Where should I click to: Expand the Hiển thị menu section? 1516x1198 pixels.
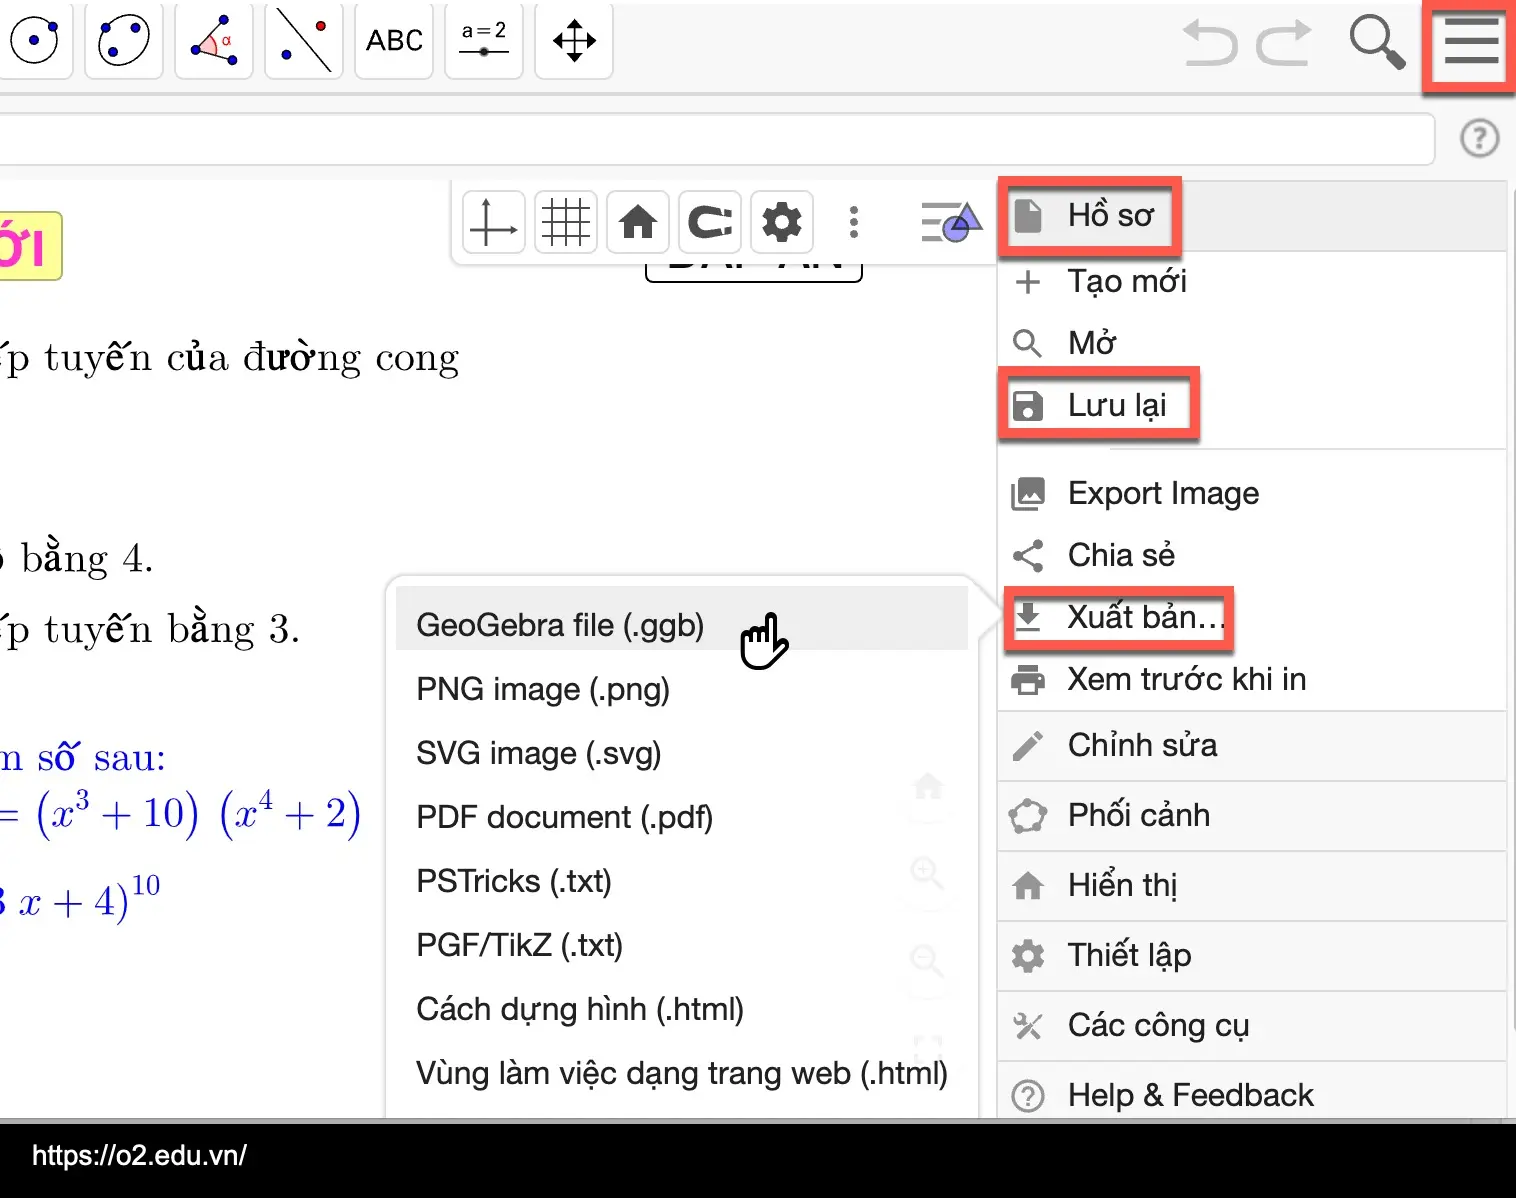point(1252,886)
